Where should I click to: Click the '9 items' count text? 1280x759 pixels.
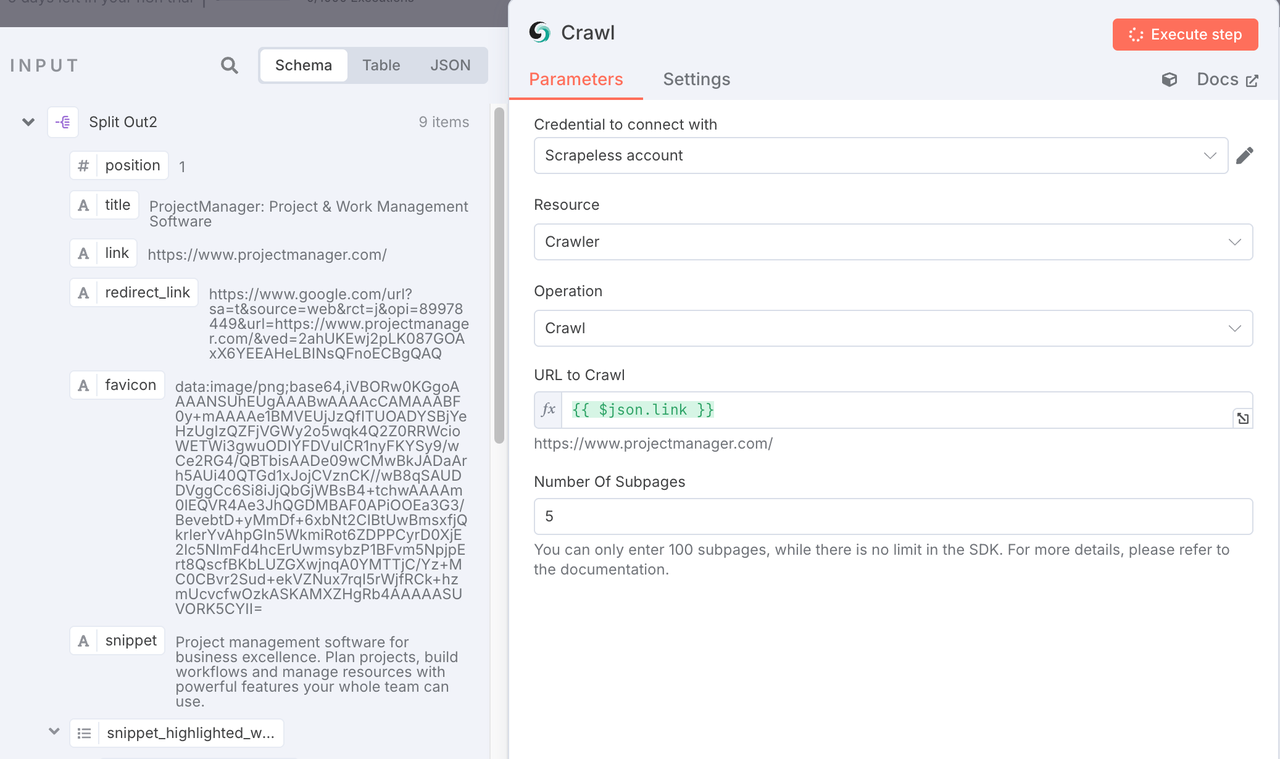click(x=444, y=122)
